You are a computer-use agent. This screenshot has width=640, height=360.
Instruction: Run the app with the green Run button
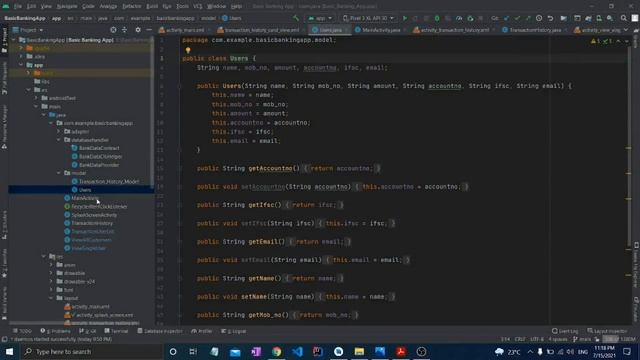click(405, 18)
